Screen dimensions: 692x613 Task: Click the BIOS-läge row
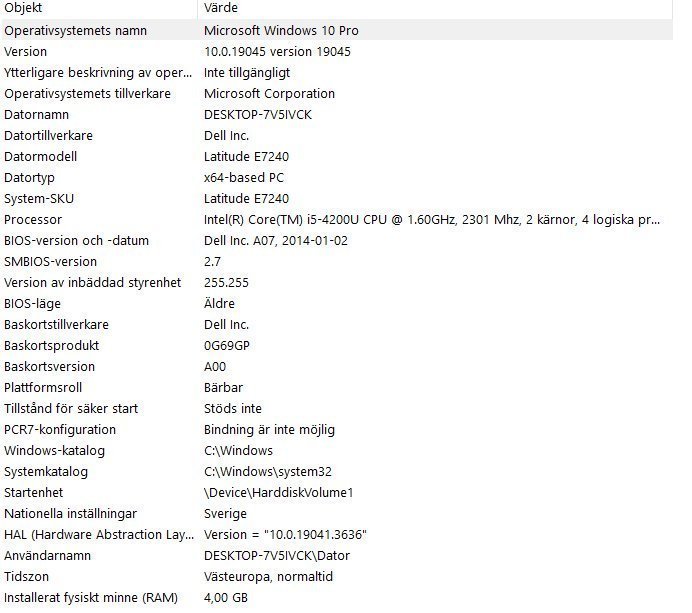33,304
